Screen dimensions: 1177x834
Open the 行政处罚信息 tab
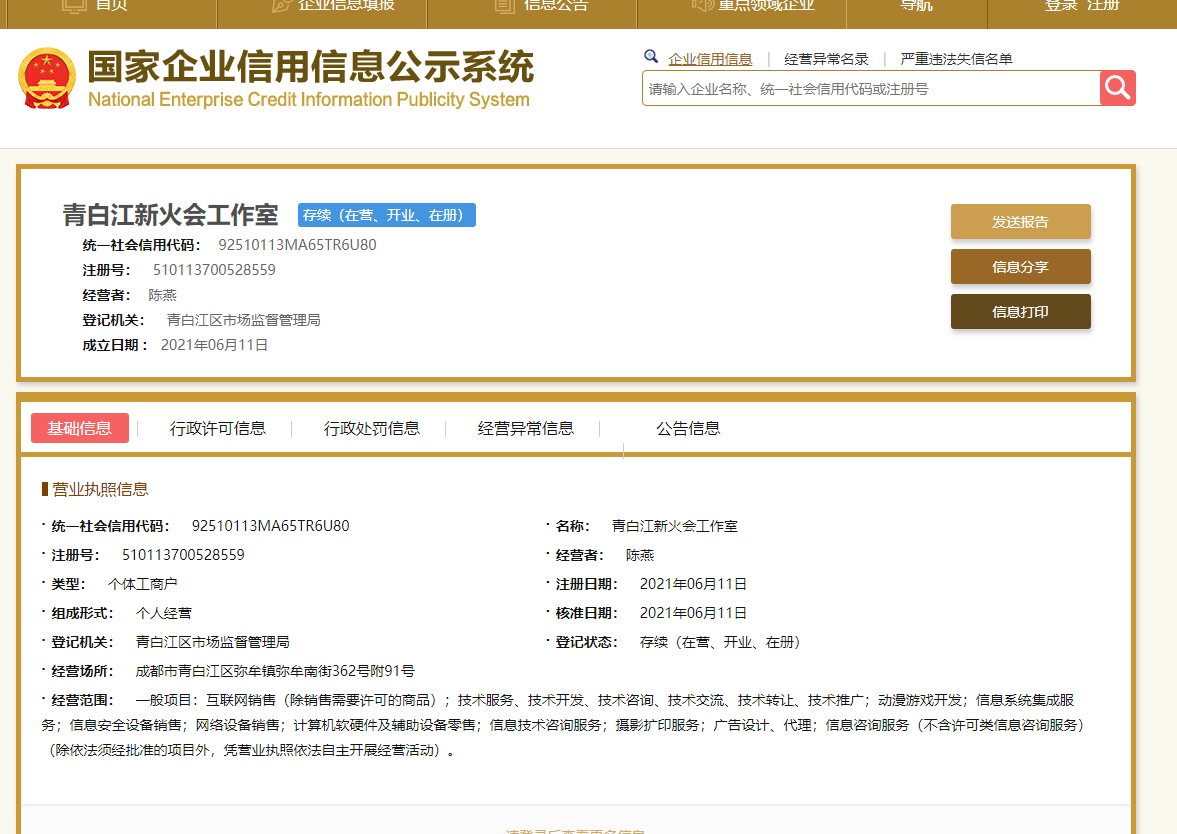point(372,429)
